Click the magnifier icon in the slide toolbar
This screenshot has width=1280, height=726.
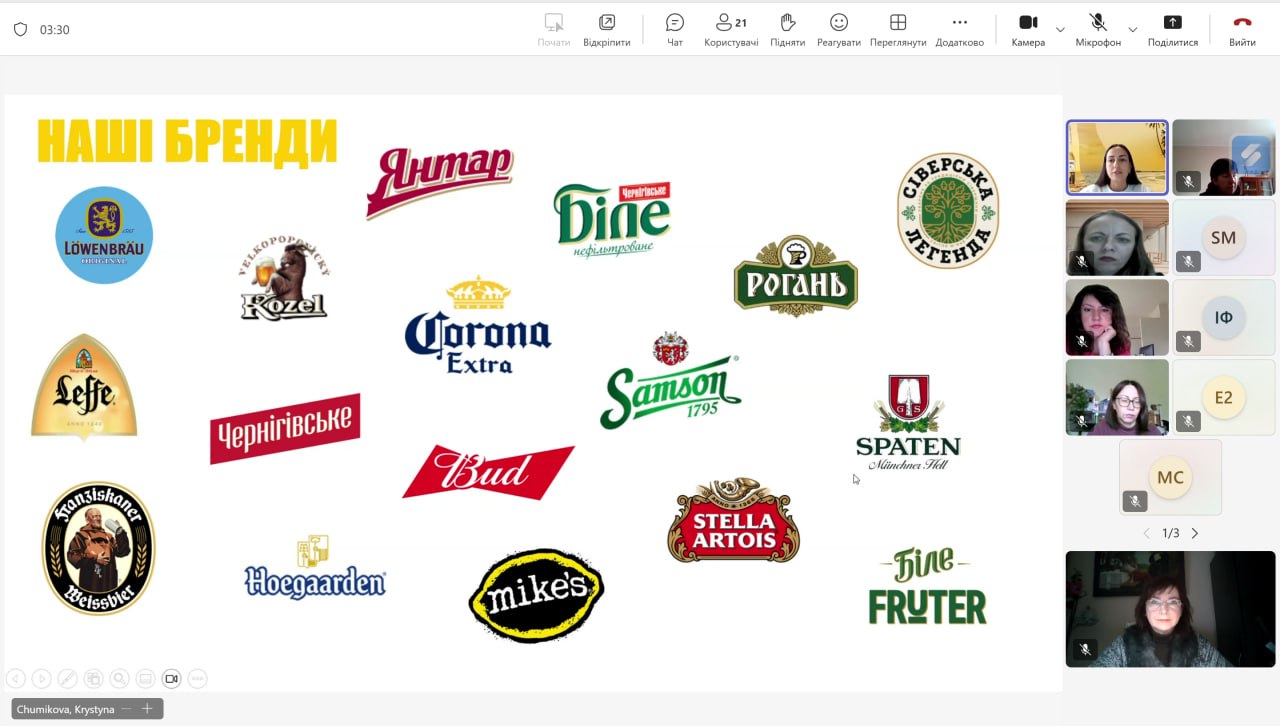click(x=119, y=679)
